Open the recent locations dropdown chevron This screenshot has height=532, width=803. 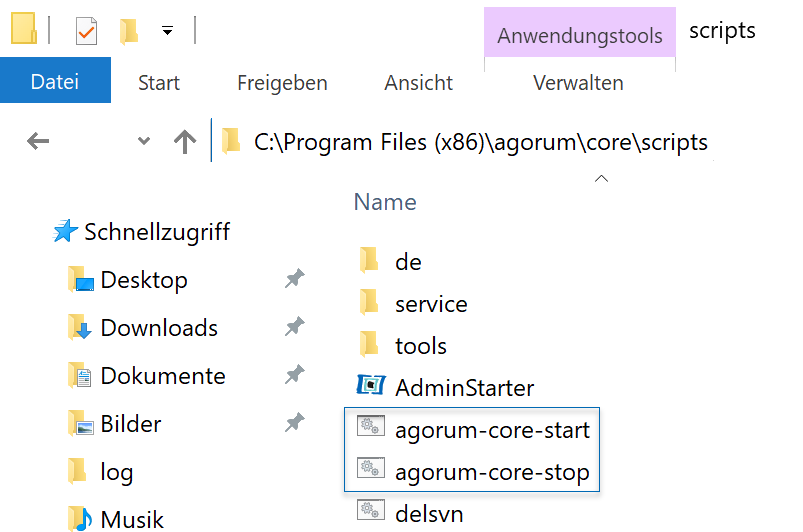coord(144,141)
